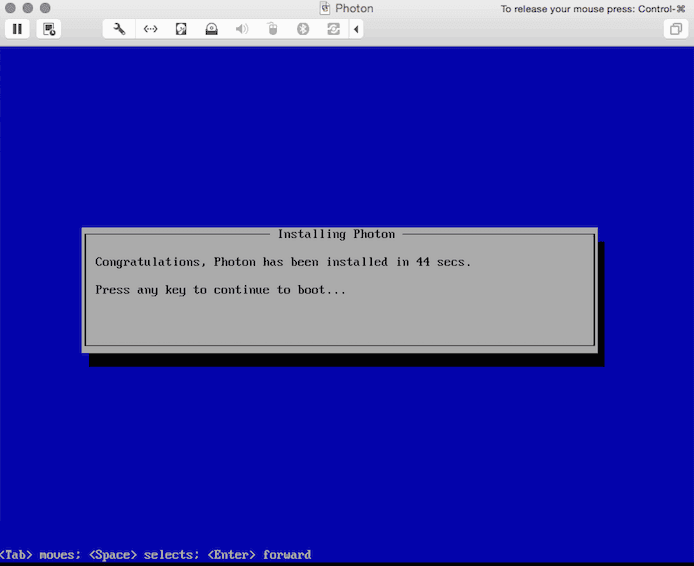The height and width of the screenshot is (566, 694).
Task: Click the 'Installing Photon' dialog title
Action: click(336, 234)
